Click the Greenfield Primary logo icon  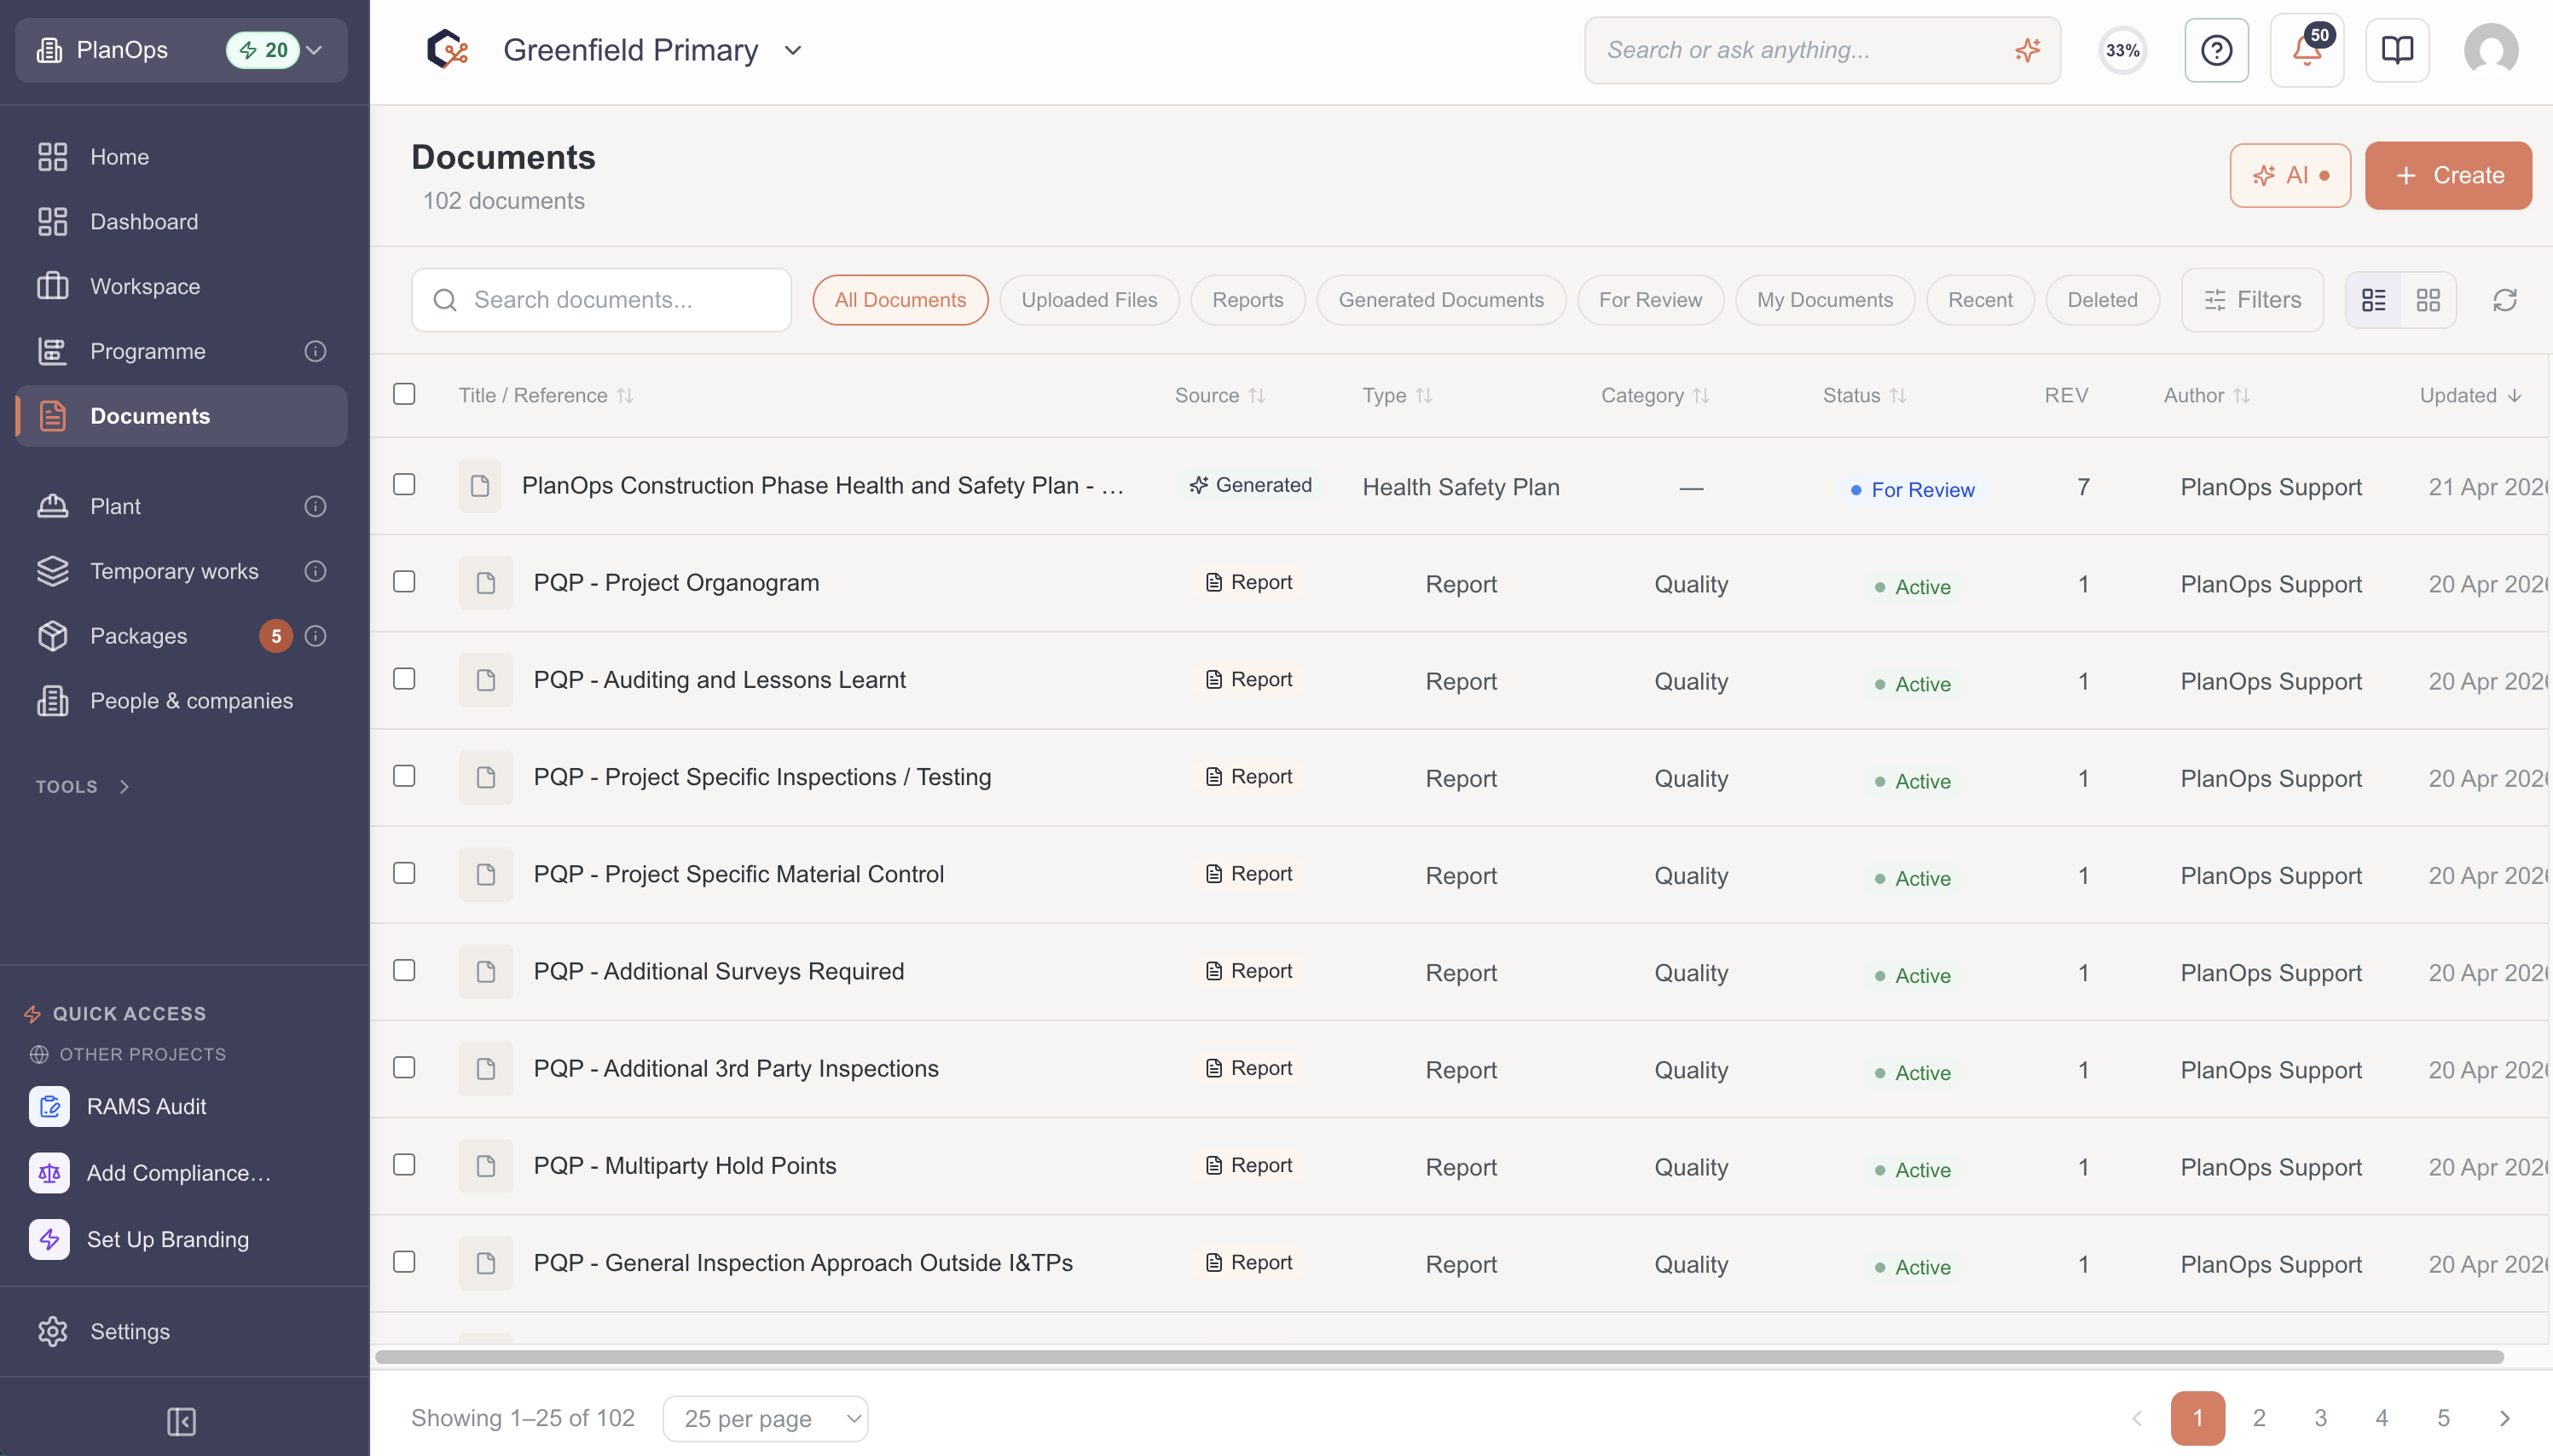[447, 50]
